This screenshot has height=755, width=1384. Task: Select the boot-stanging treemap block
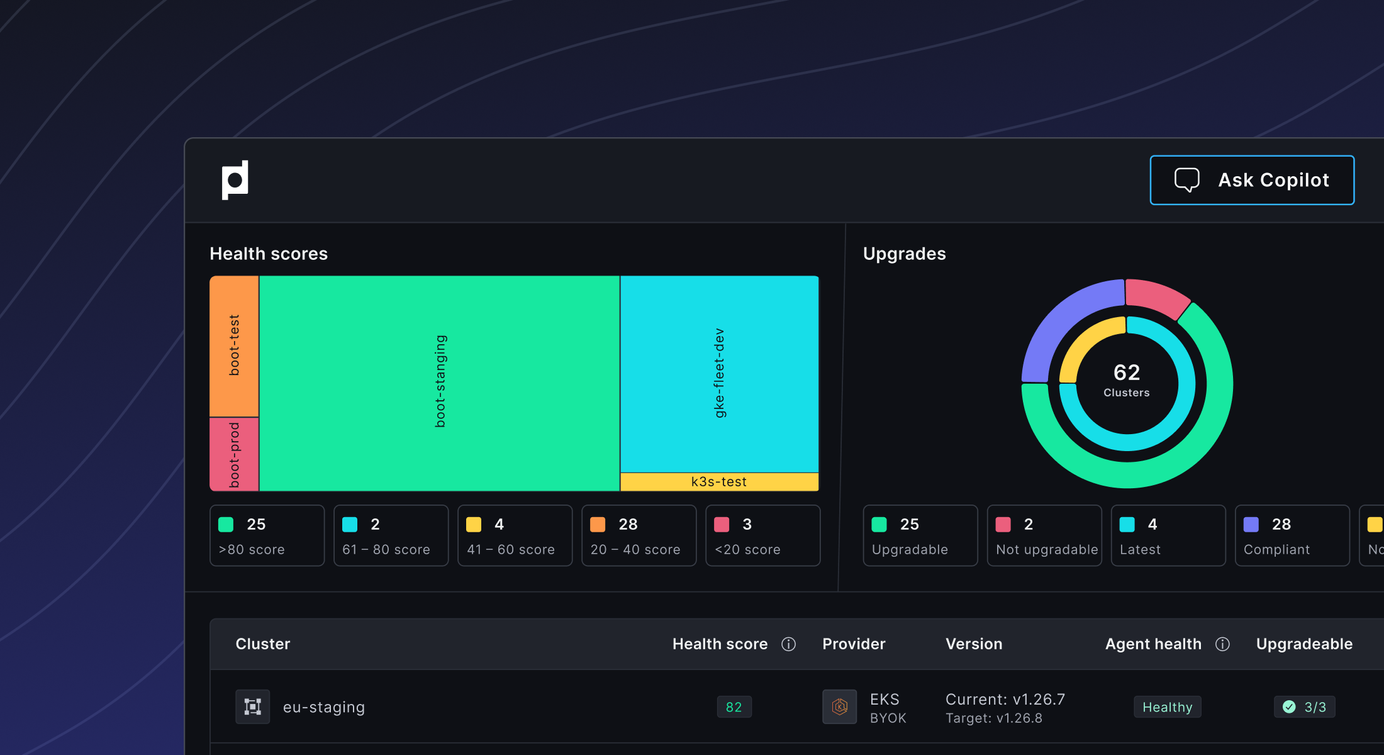440,383
